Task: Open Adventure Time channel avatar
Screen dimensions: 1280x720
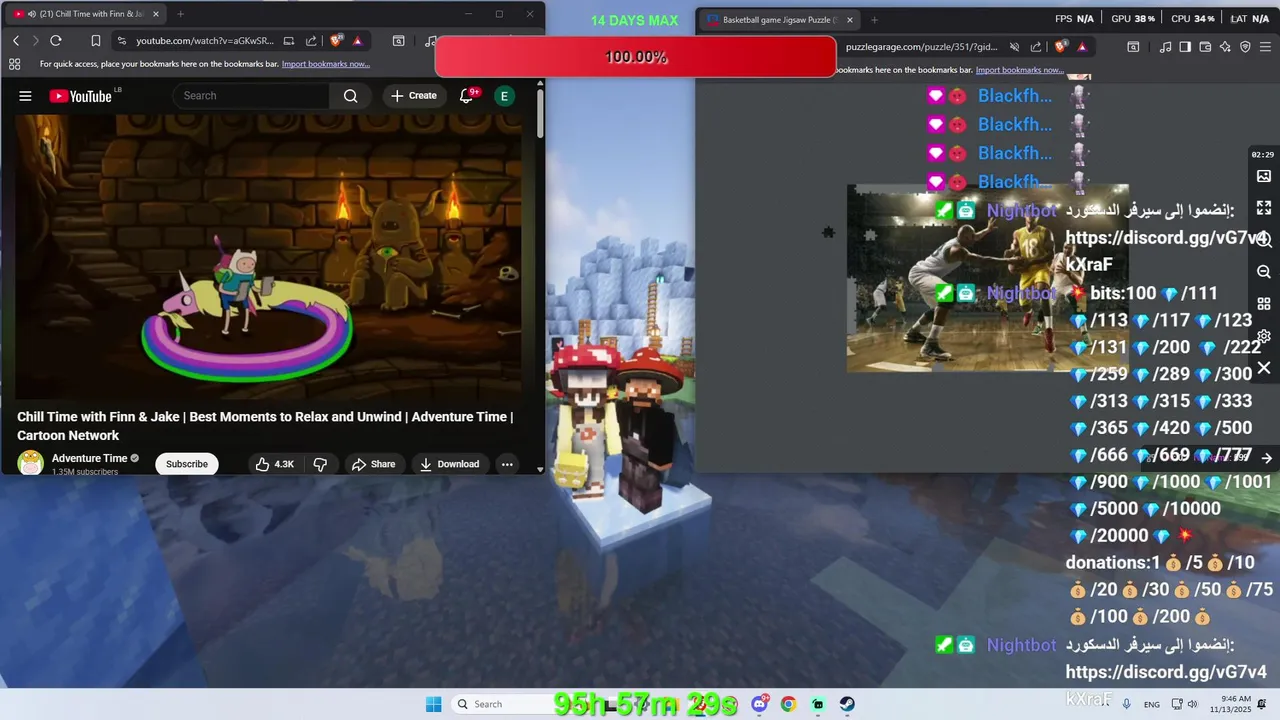Action: point(31,463)
